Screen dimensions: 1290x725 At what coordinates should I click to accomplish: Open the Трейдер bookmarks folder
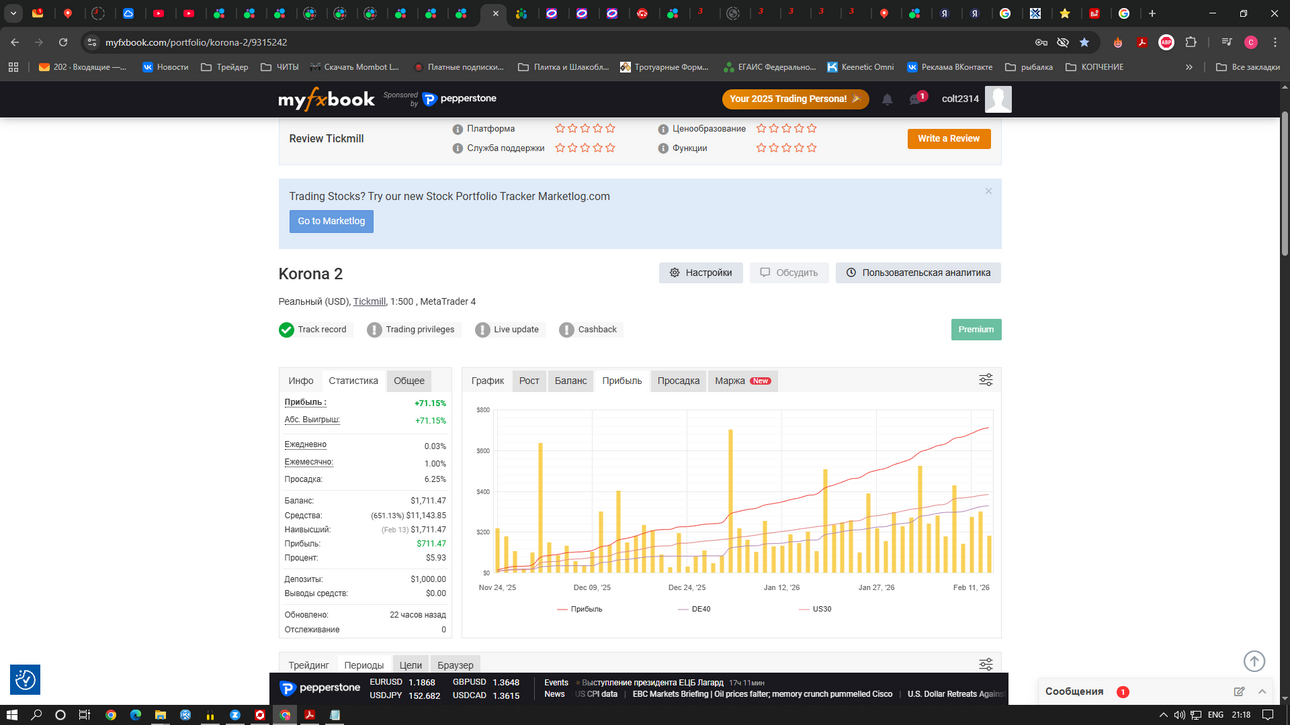click(x=224, y=67)
